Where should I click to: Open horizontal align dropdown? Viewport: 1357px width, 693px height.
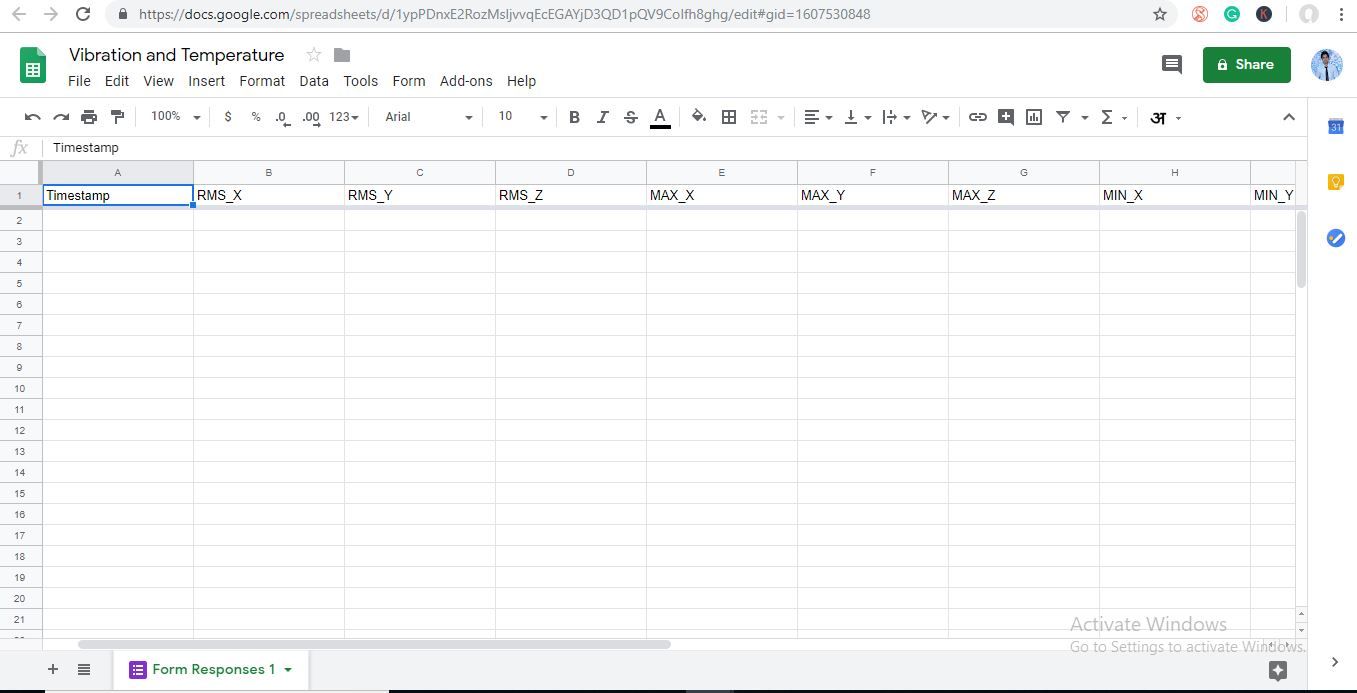[x=818, y=117]
